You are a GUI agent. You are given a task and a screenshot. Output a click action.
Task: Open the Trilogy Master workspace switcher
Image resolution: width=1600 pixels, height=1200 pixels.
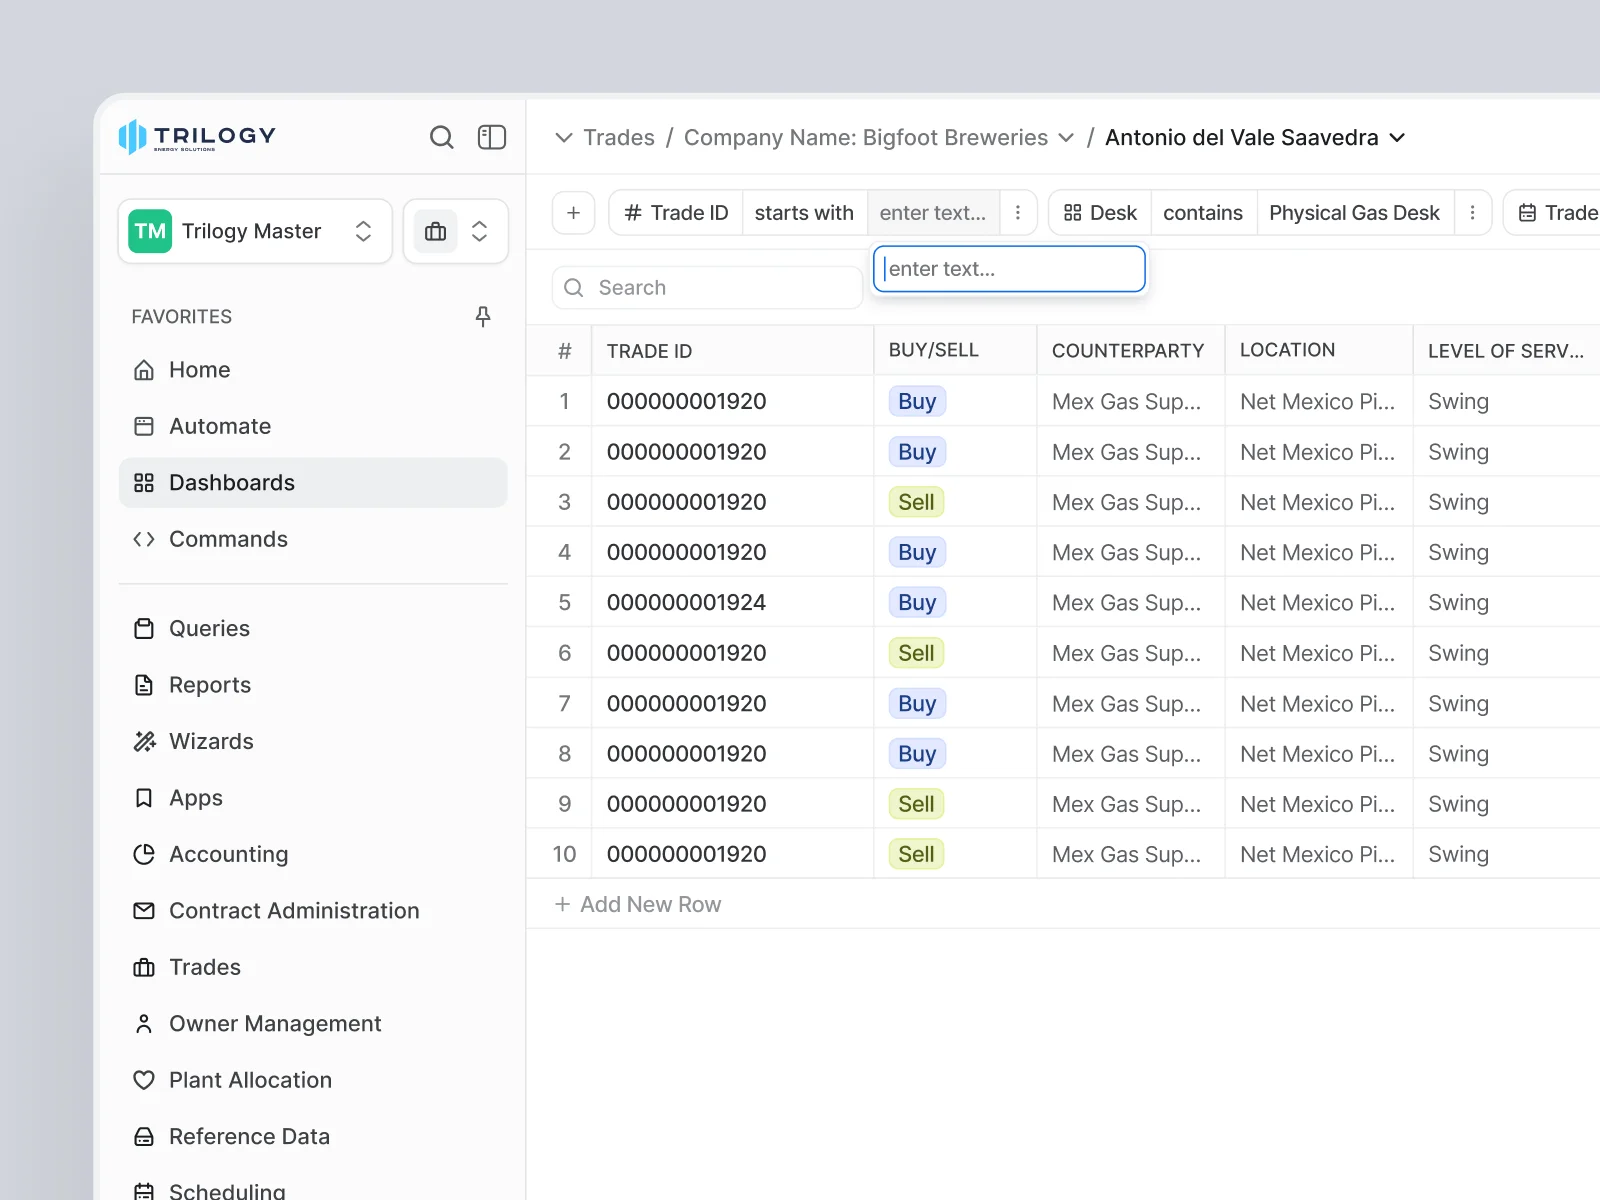click(255, 232)
